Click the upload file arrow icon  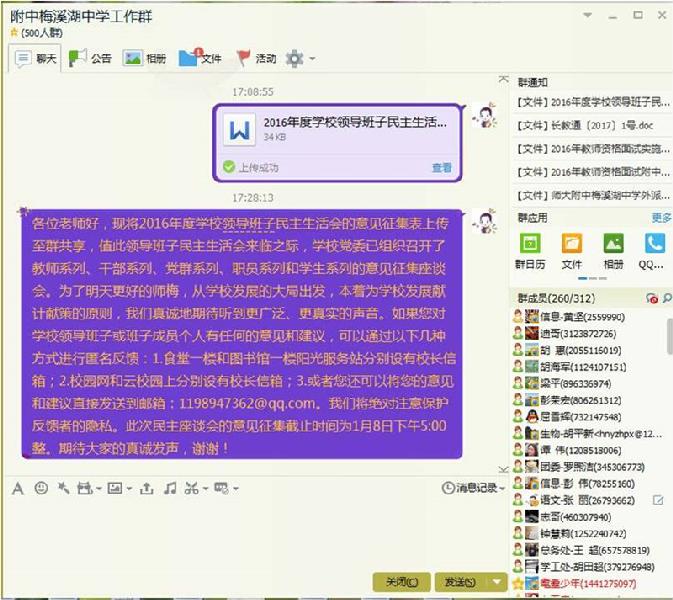146,488
